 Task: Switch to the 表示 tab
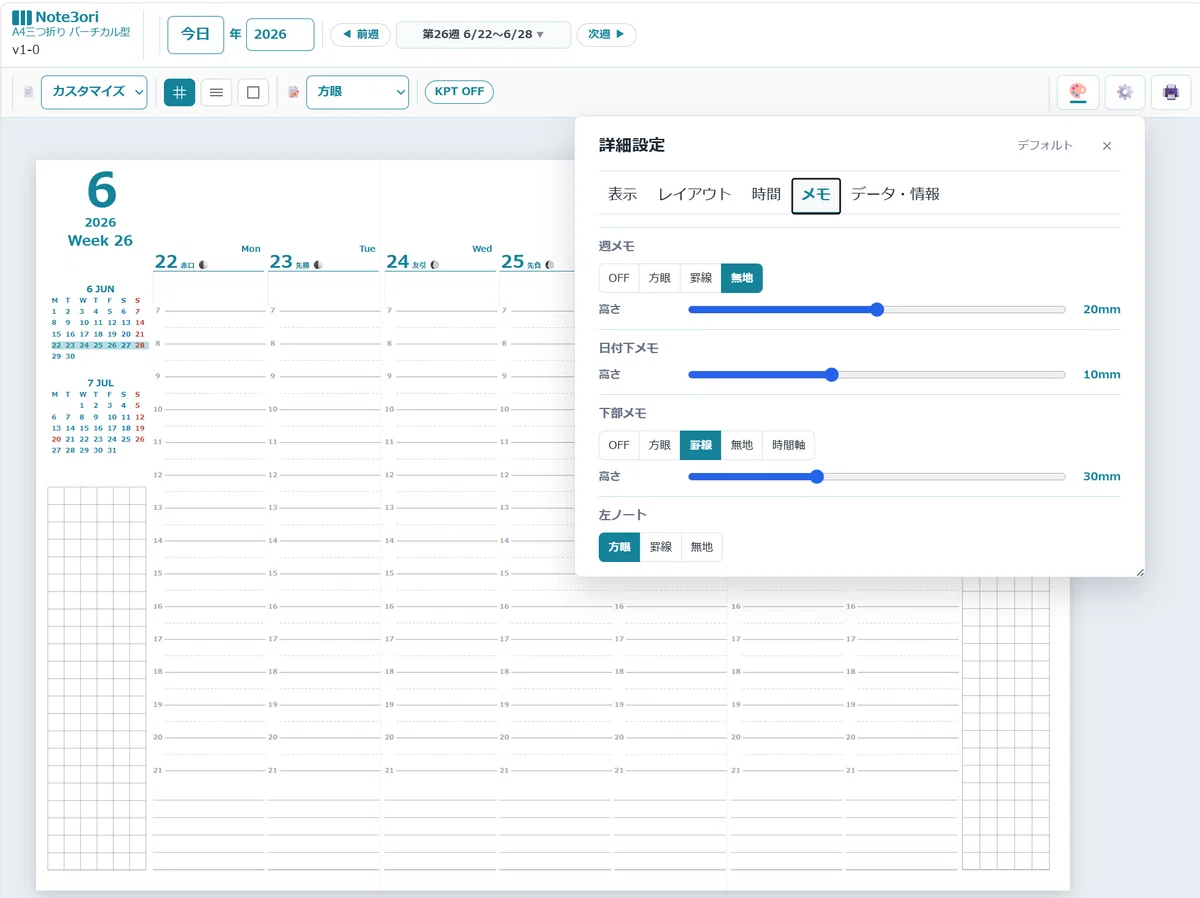point(622,195)
